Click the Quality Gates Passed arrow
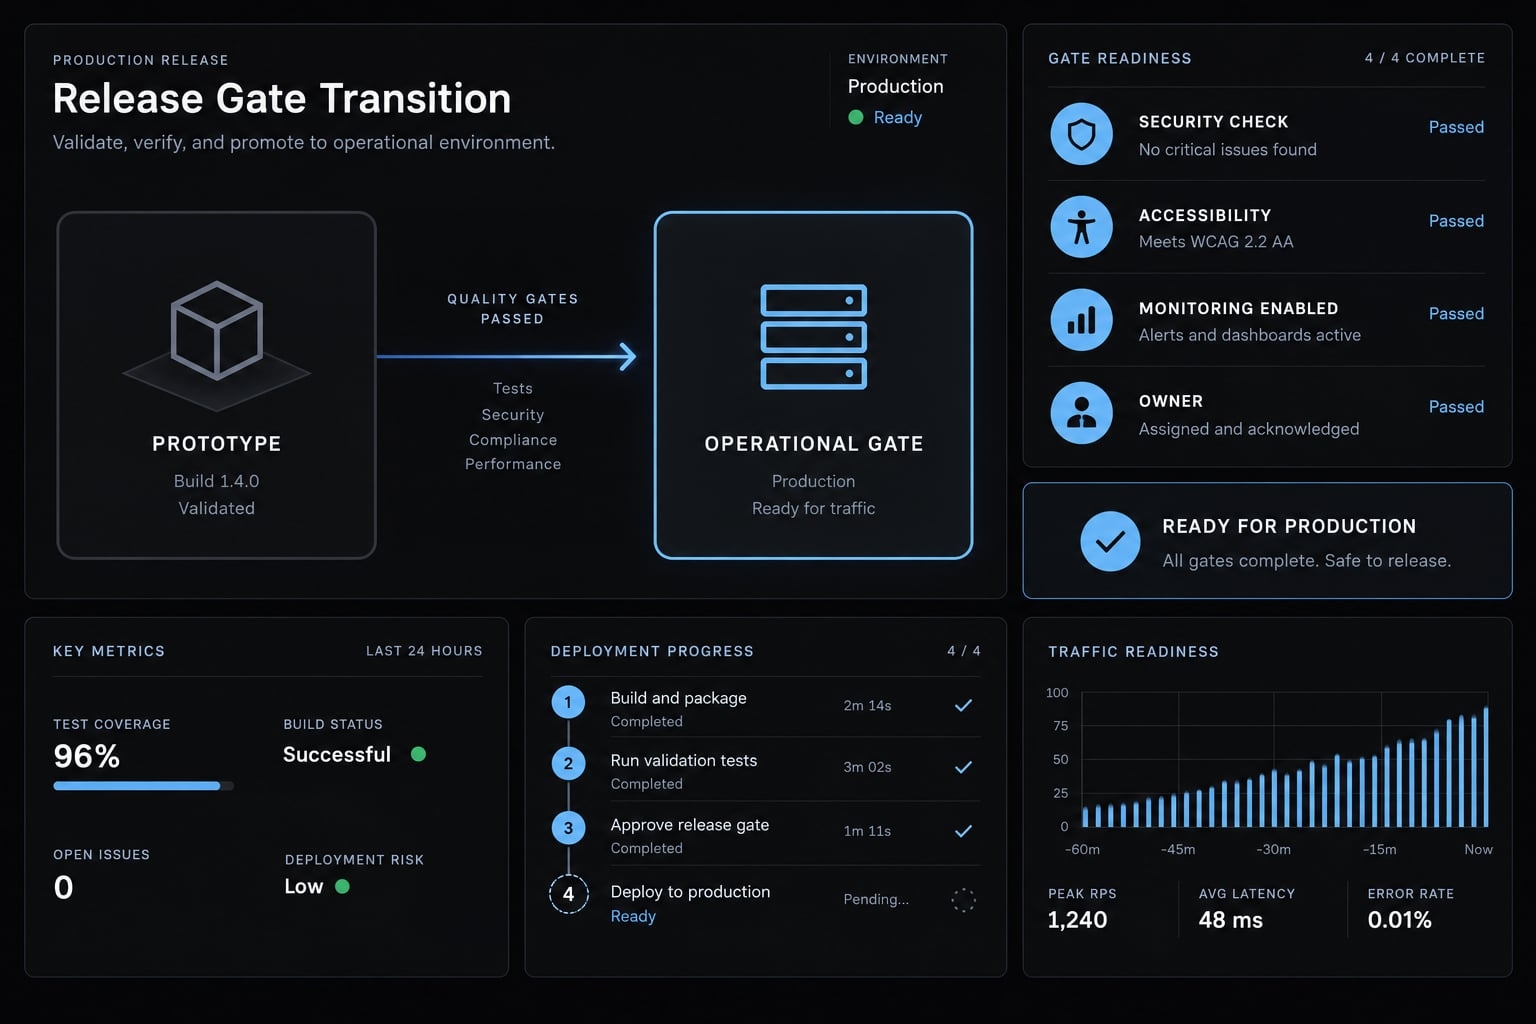 506,356
